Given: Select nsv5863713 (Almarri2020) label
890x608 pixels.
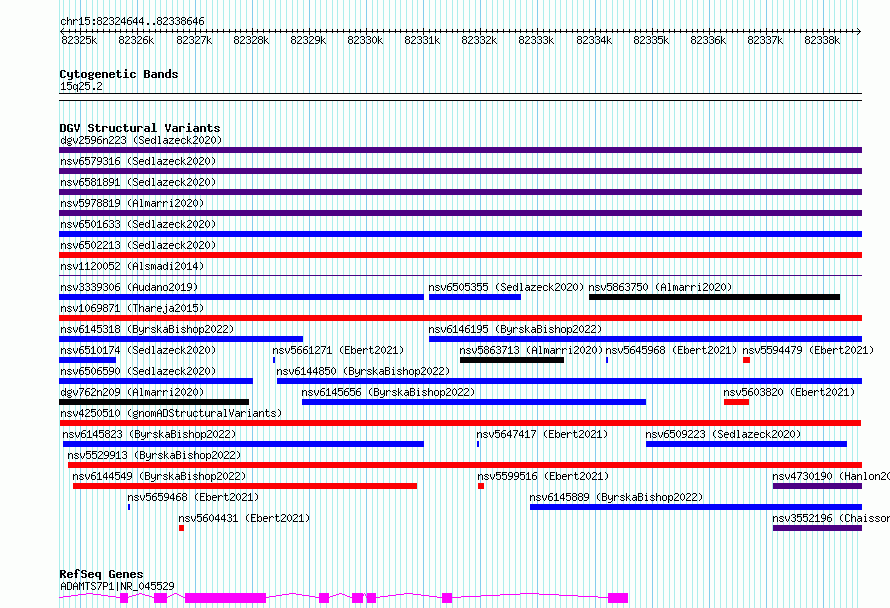Looking at the screenshot, I should [x=531, y=350].
